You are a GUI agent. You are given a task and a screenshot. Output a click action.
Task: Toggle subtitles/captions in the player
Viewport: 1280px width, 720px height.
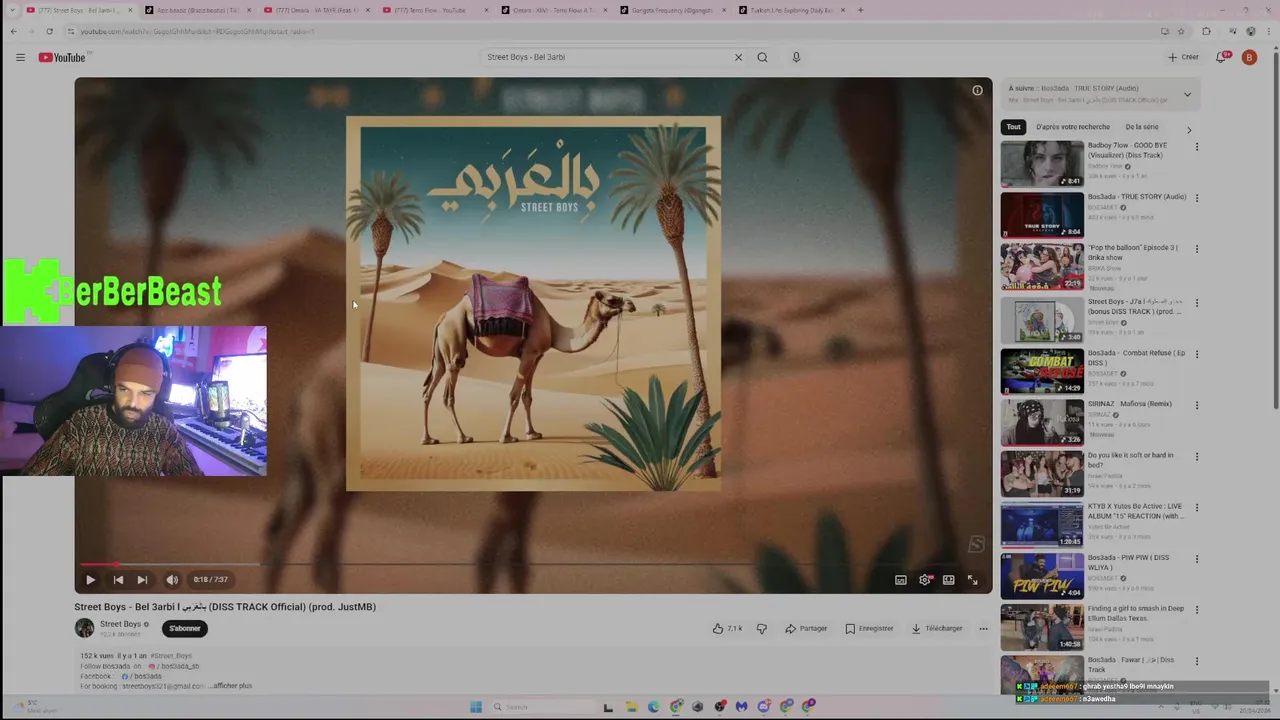point(900,579)
